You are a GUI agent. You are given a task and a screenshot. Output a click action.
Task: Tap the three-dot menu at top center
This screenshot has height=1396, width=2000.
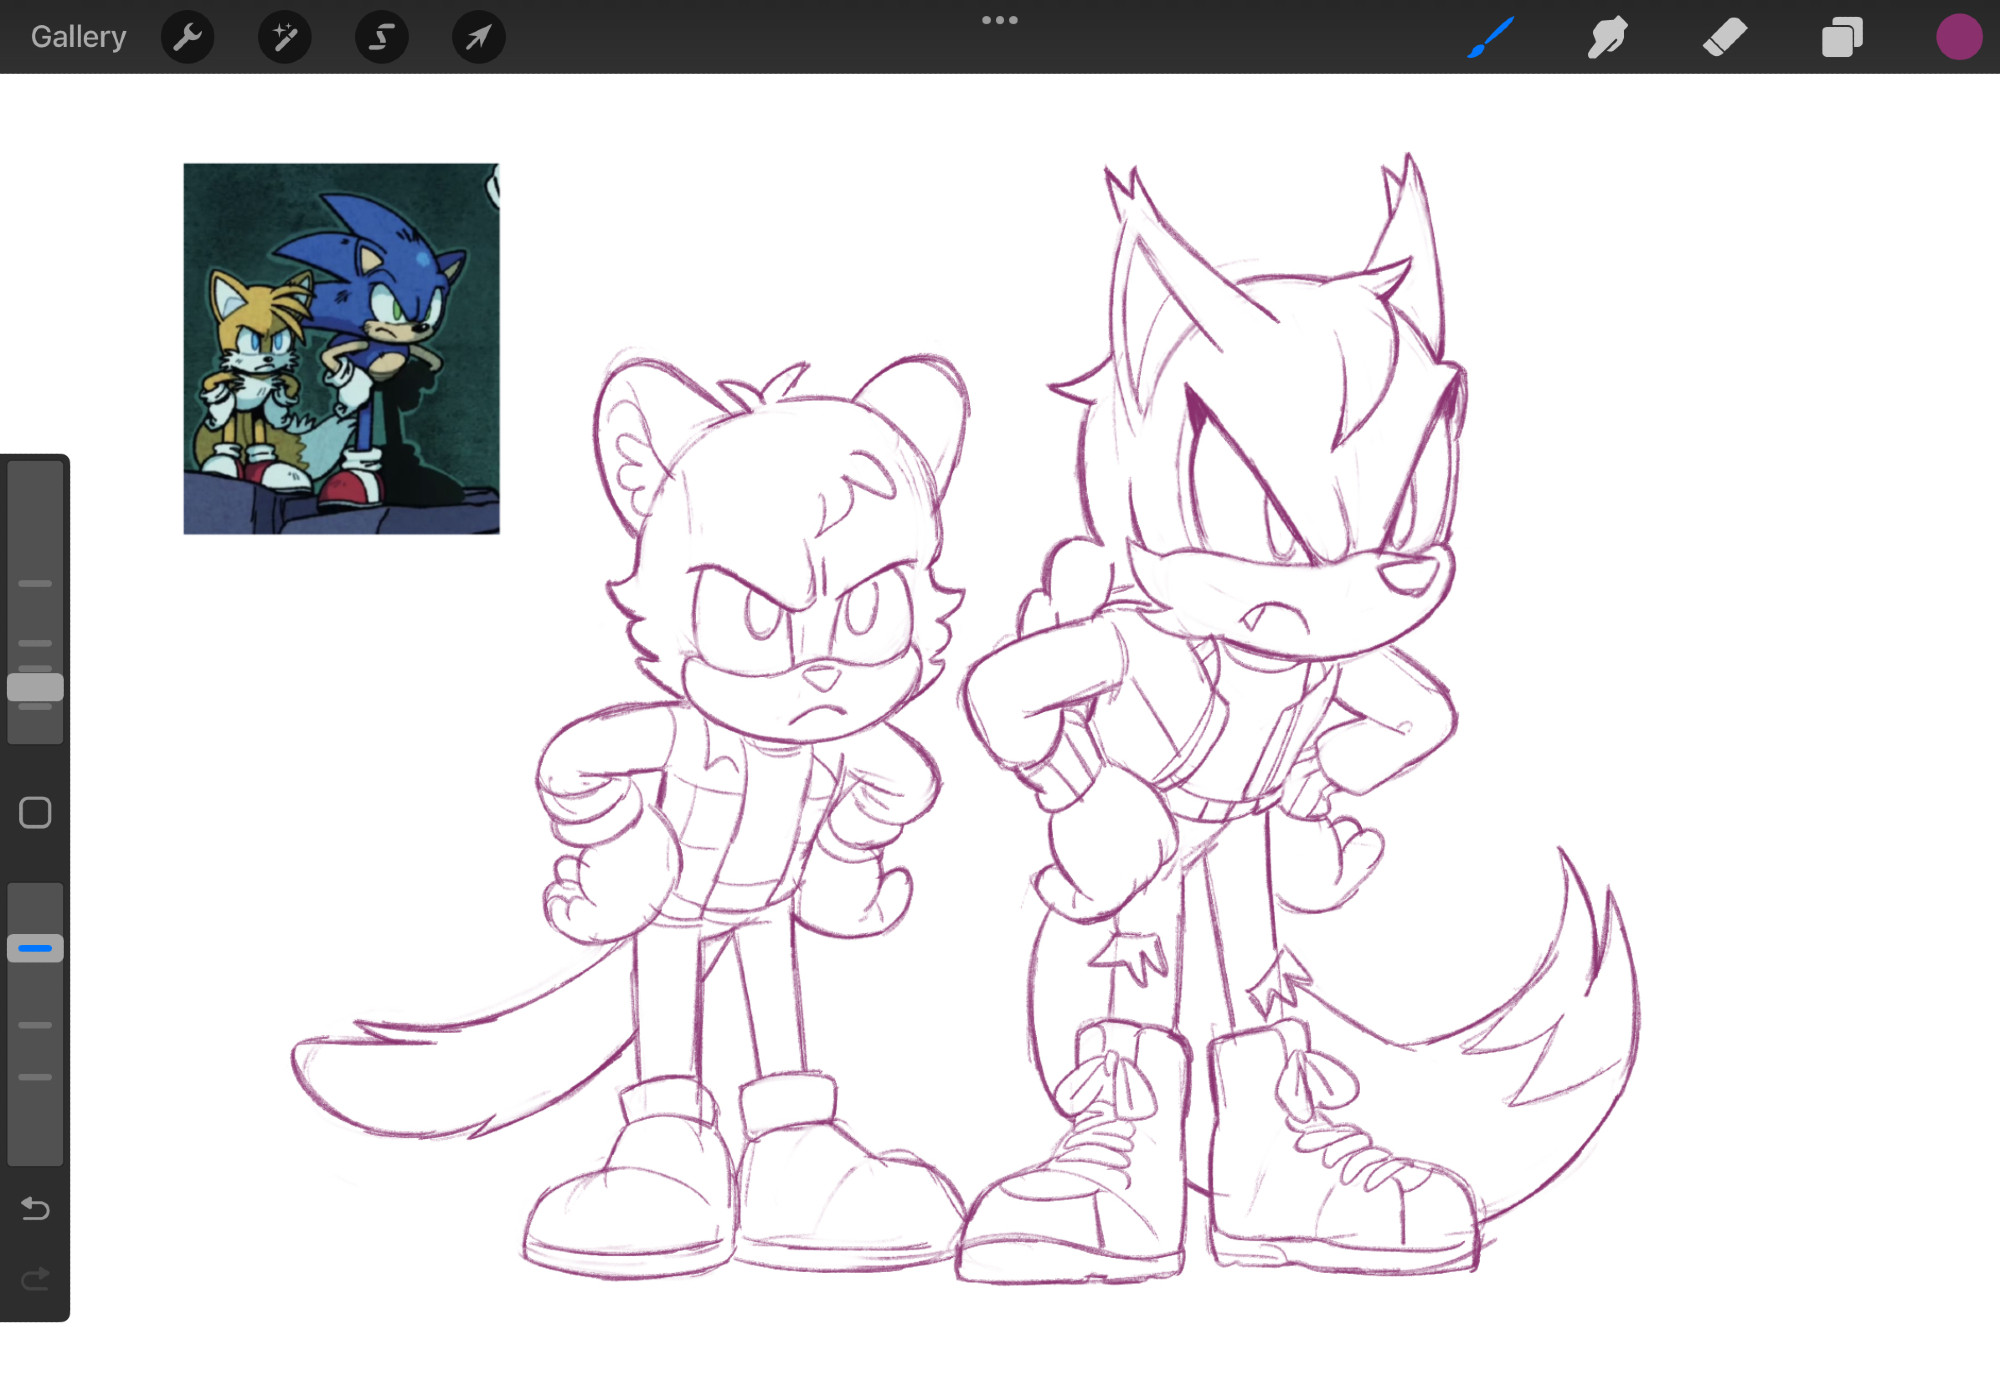point(999,20)
